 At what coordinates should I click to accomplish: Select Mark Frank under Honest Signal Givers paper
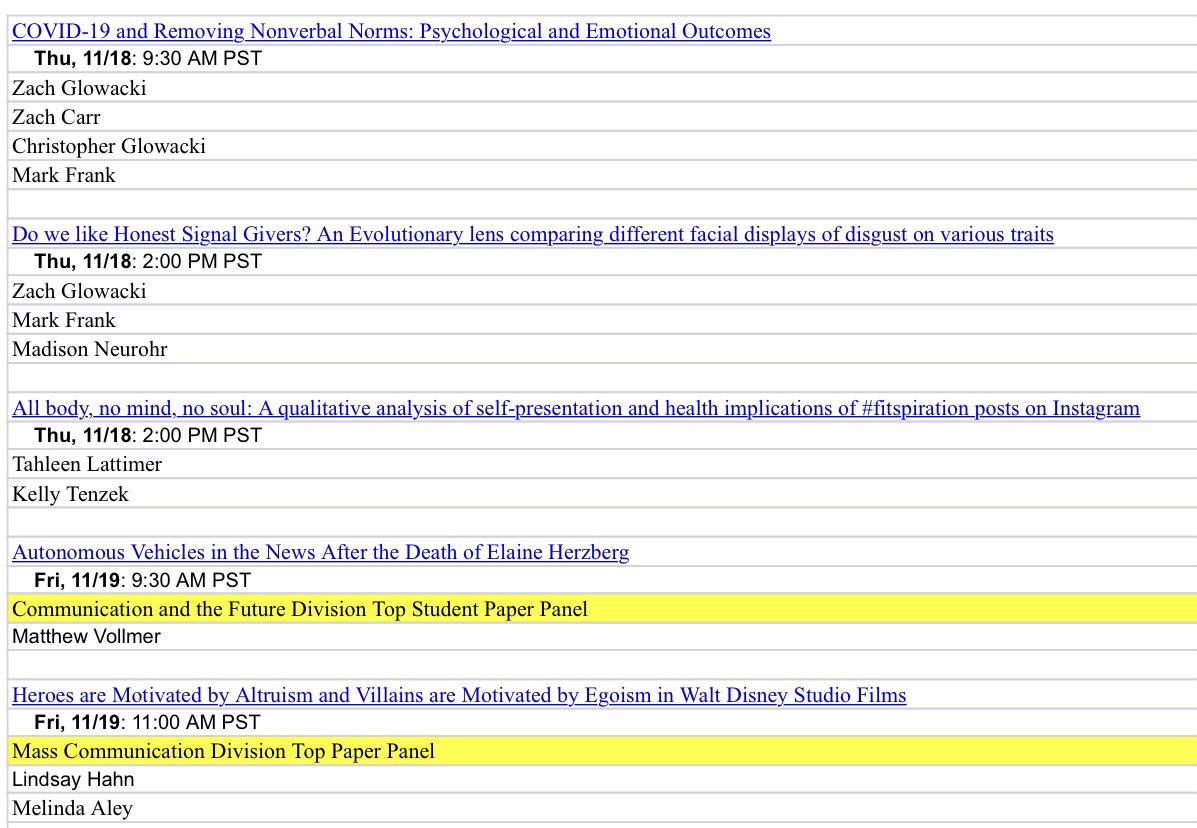[64, 320]
